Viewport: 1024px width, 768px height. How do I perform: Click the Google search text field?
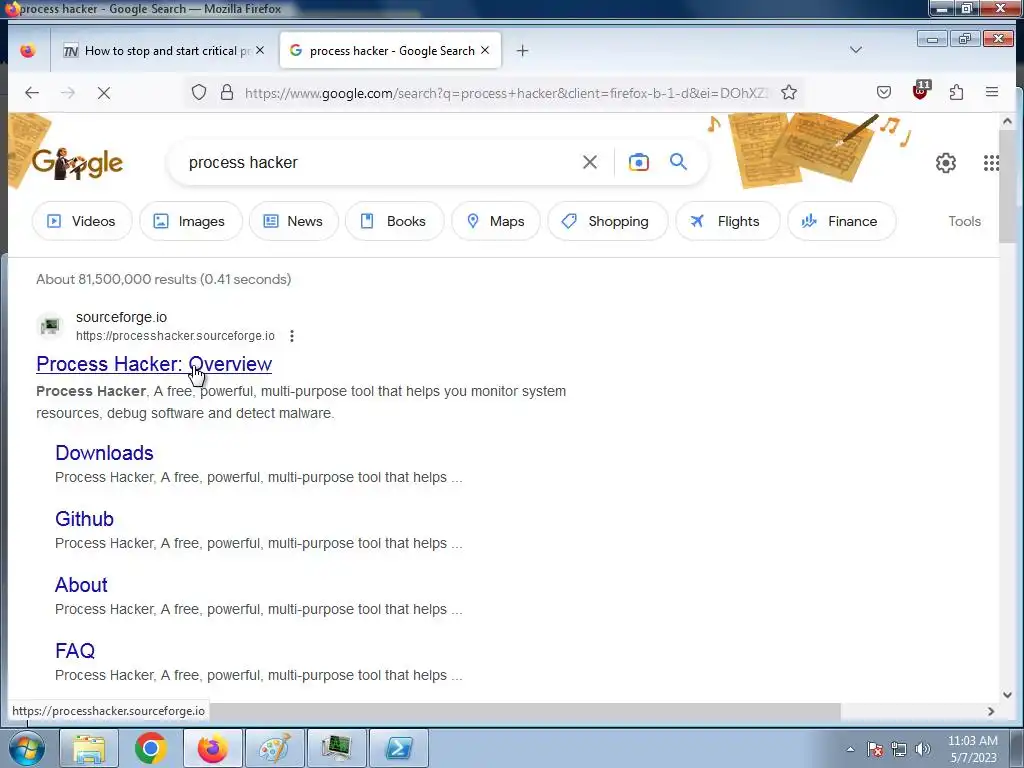pos(379,162)
